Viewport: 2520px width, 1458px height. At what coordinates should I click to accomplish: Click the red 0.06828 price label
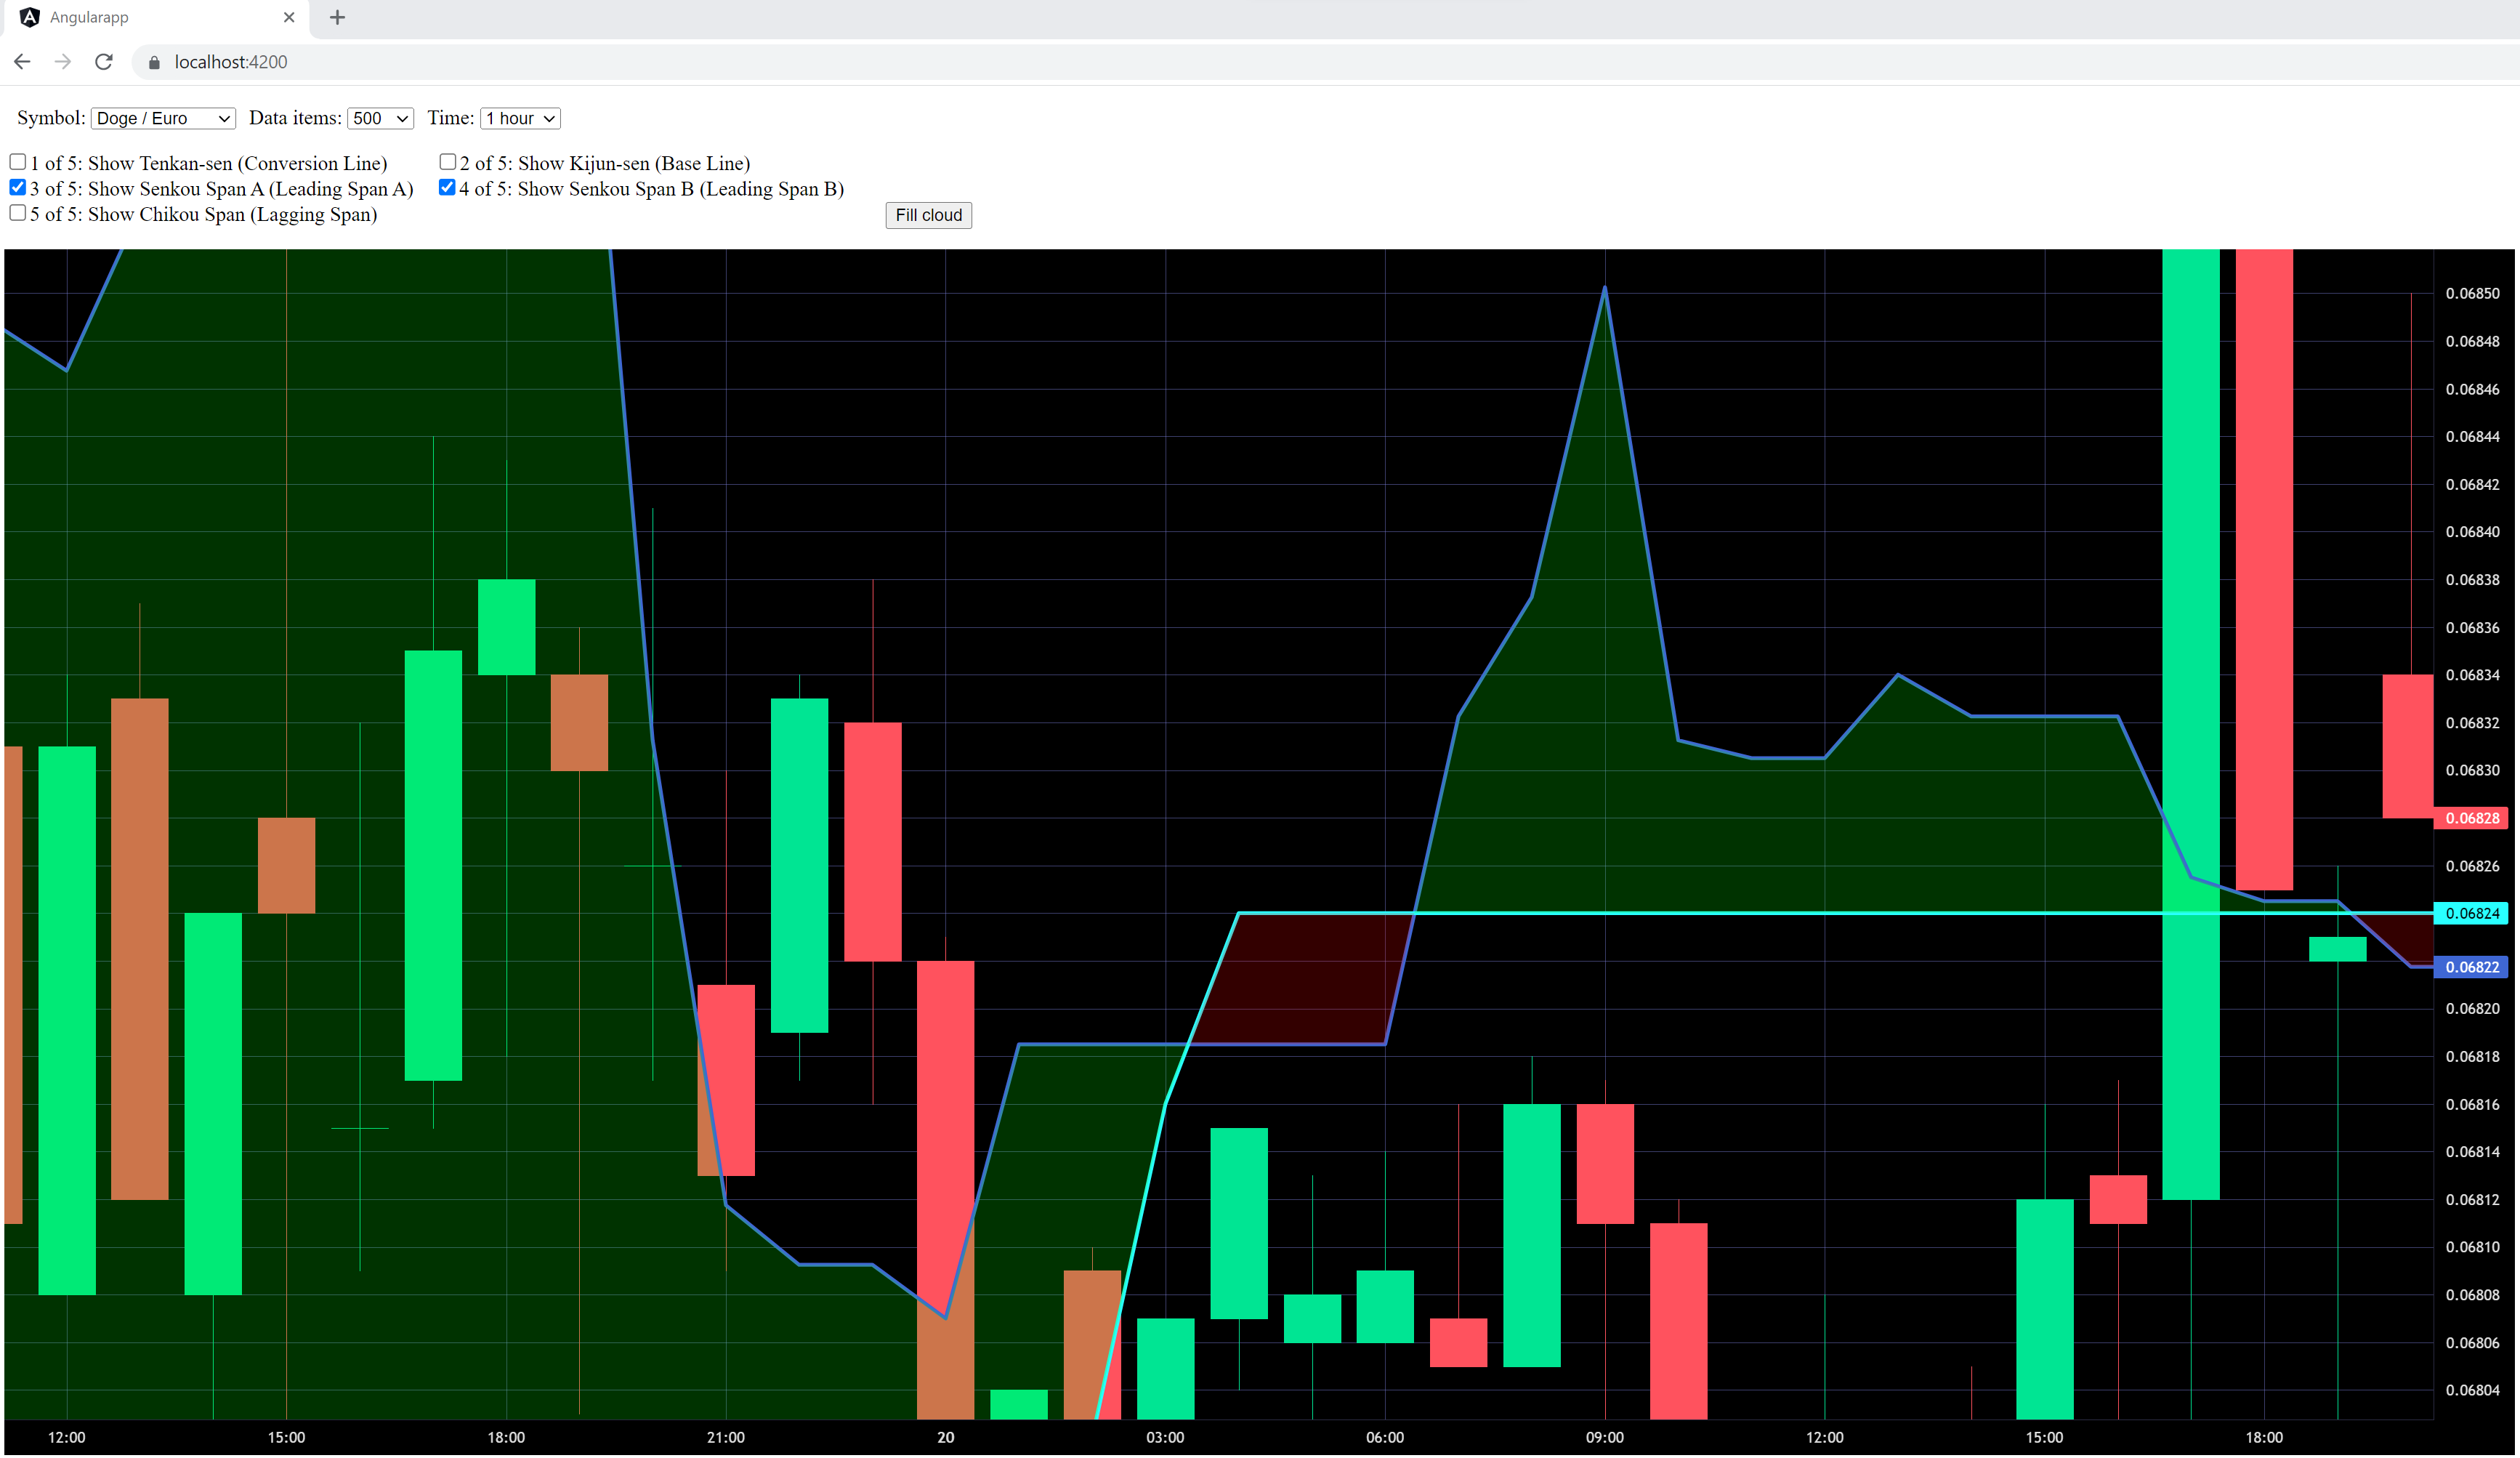point(2471,818)
